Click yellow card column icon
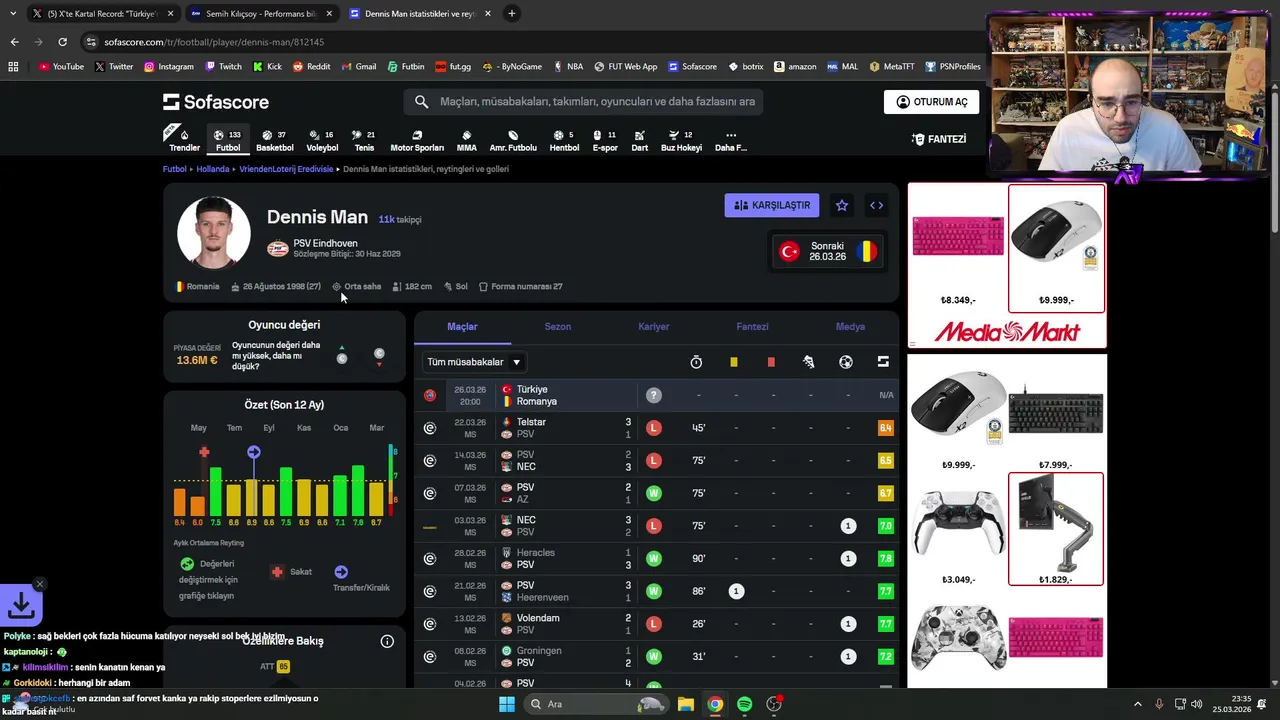Screen dimensions: 1280x720 coord(734,362)
